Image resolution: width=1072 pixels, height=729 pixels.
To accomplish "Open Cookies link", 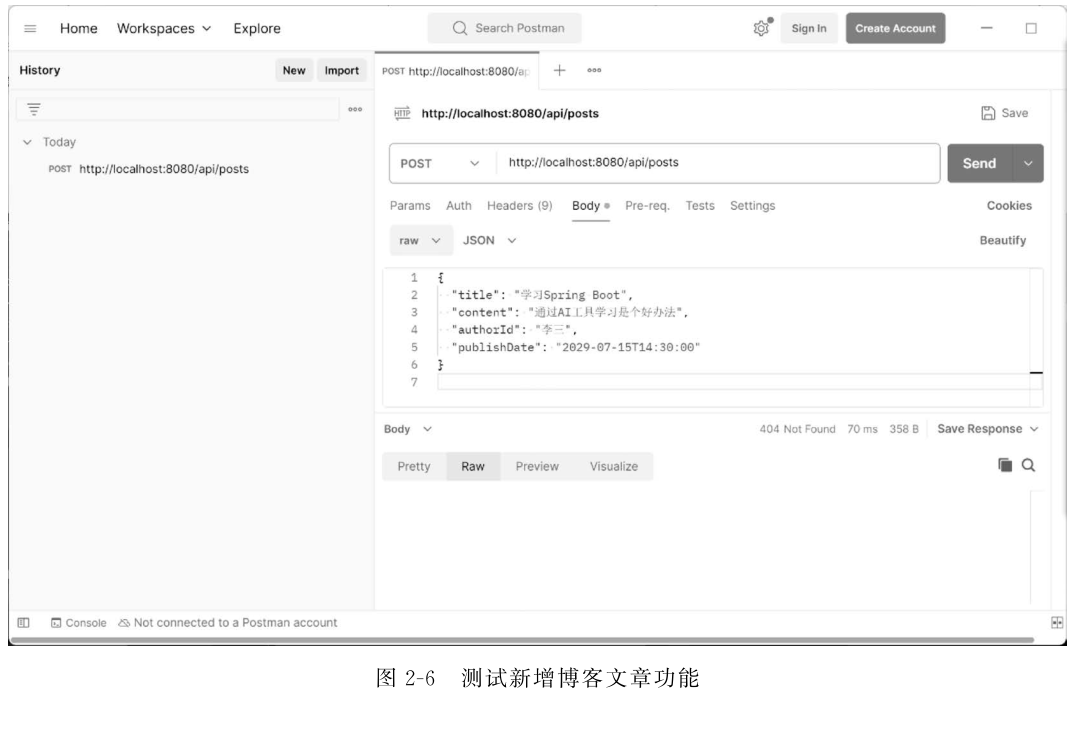I will [x=1009, y=206].
